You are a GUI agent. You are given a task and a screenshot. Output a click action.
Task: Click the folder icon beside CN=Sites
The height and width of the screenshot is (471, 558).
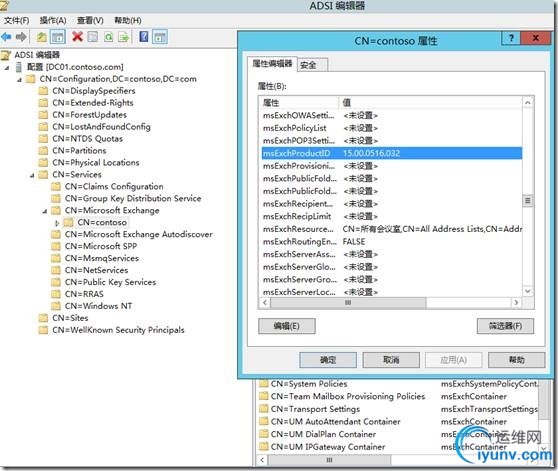pos(43,318)
